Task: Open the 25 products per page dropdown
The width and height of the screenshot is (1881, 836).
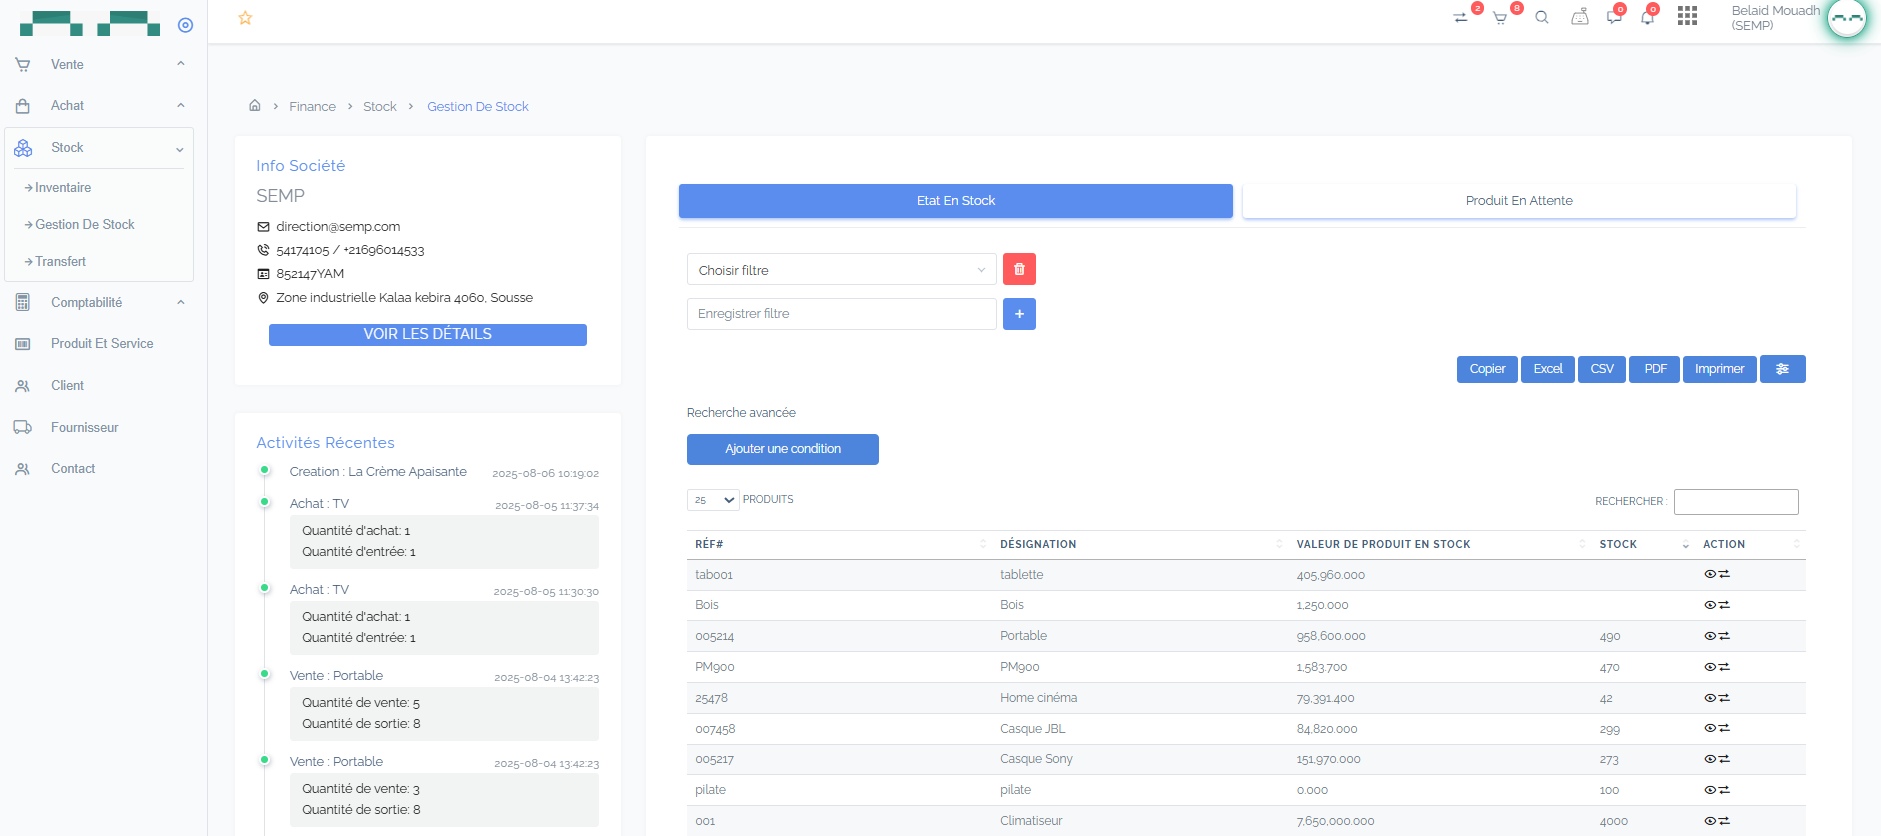Action: click(713, 500)
